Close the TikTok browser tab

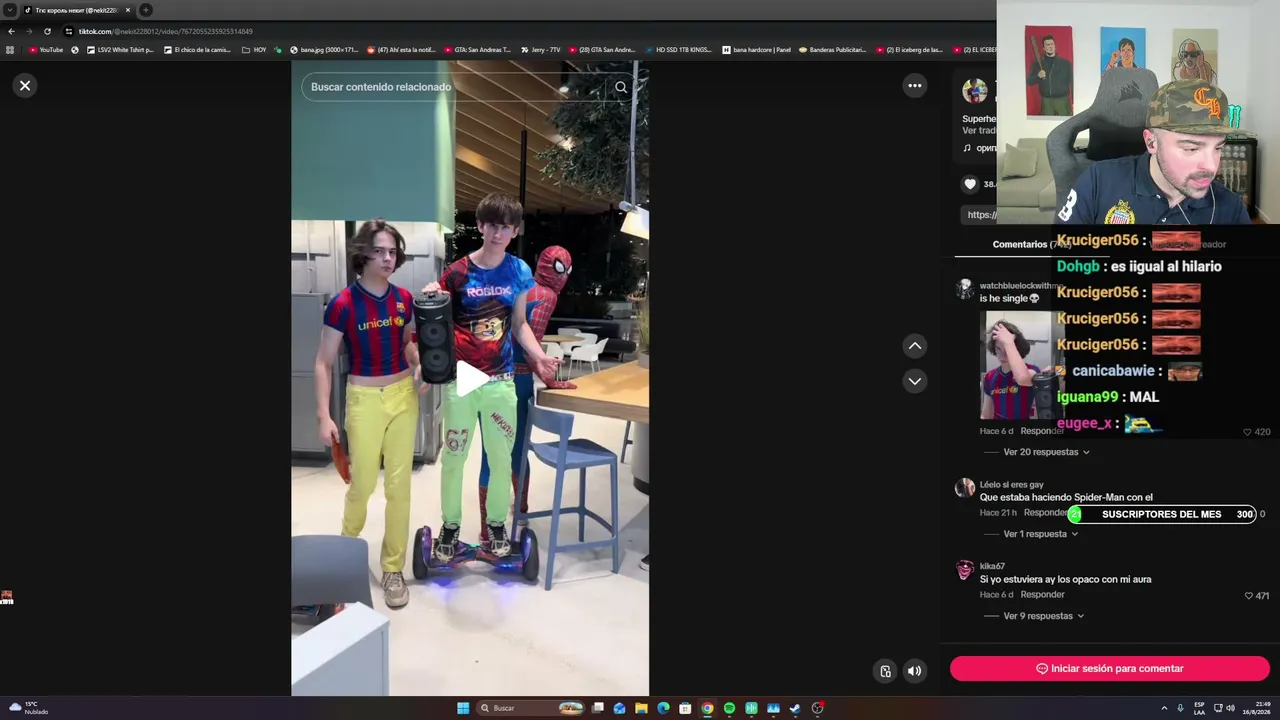pyautogui.click(x=128, y=10)
